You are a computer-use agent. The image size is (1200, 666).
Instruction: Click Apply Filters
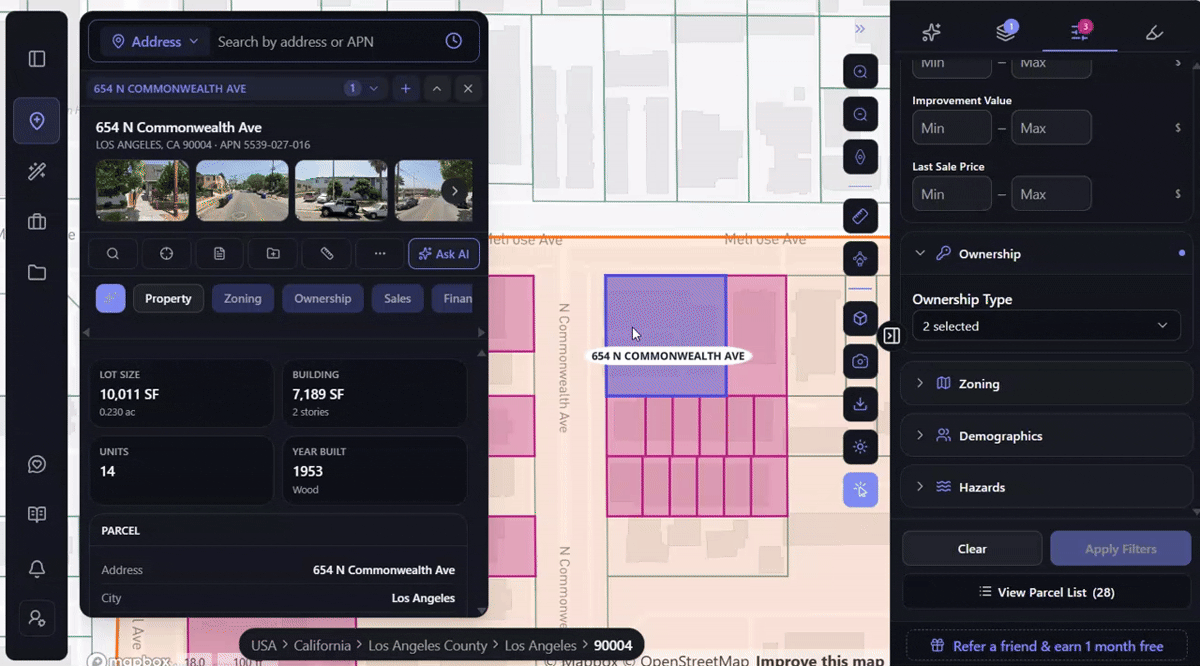pyautogui.click(x=1120, y=549)
